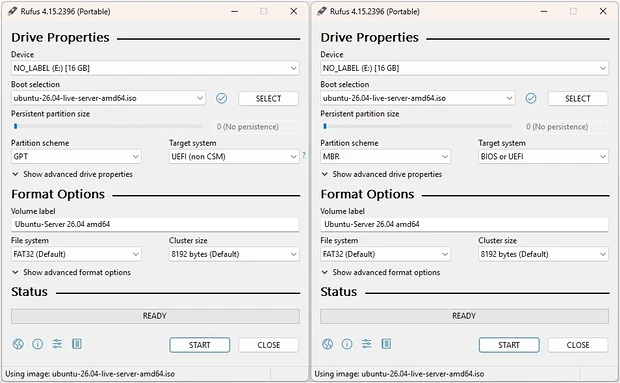This screenshot has width=620, height=383.
Task: Open About info icon in left Rufus window
Action: coord(38,344)
